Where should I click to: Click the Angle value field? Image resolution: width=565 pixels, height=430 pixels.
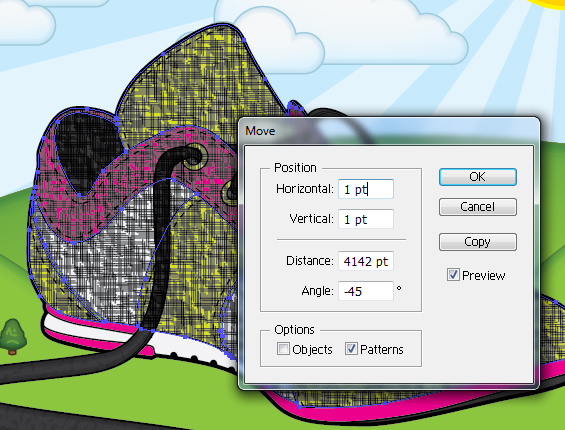(366, 291)
